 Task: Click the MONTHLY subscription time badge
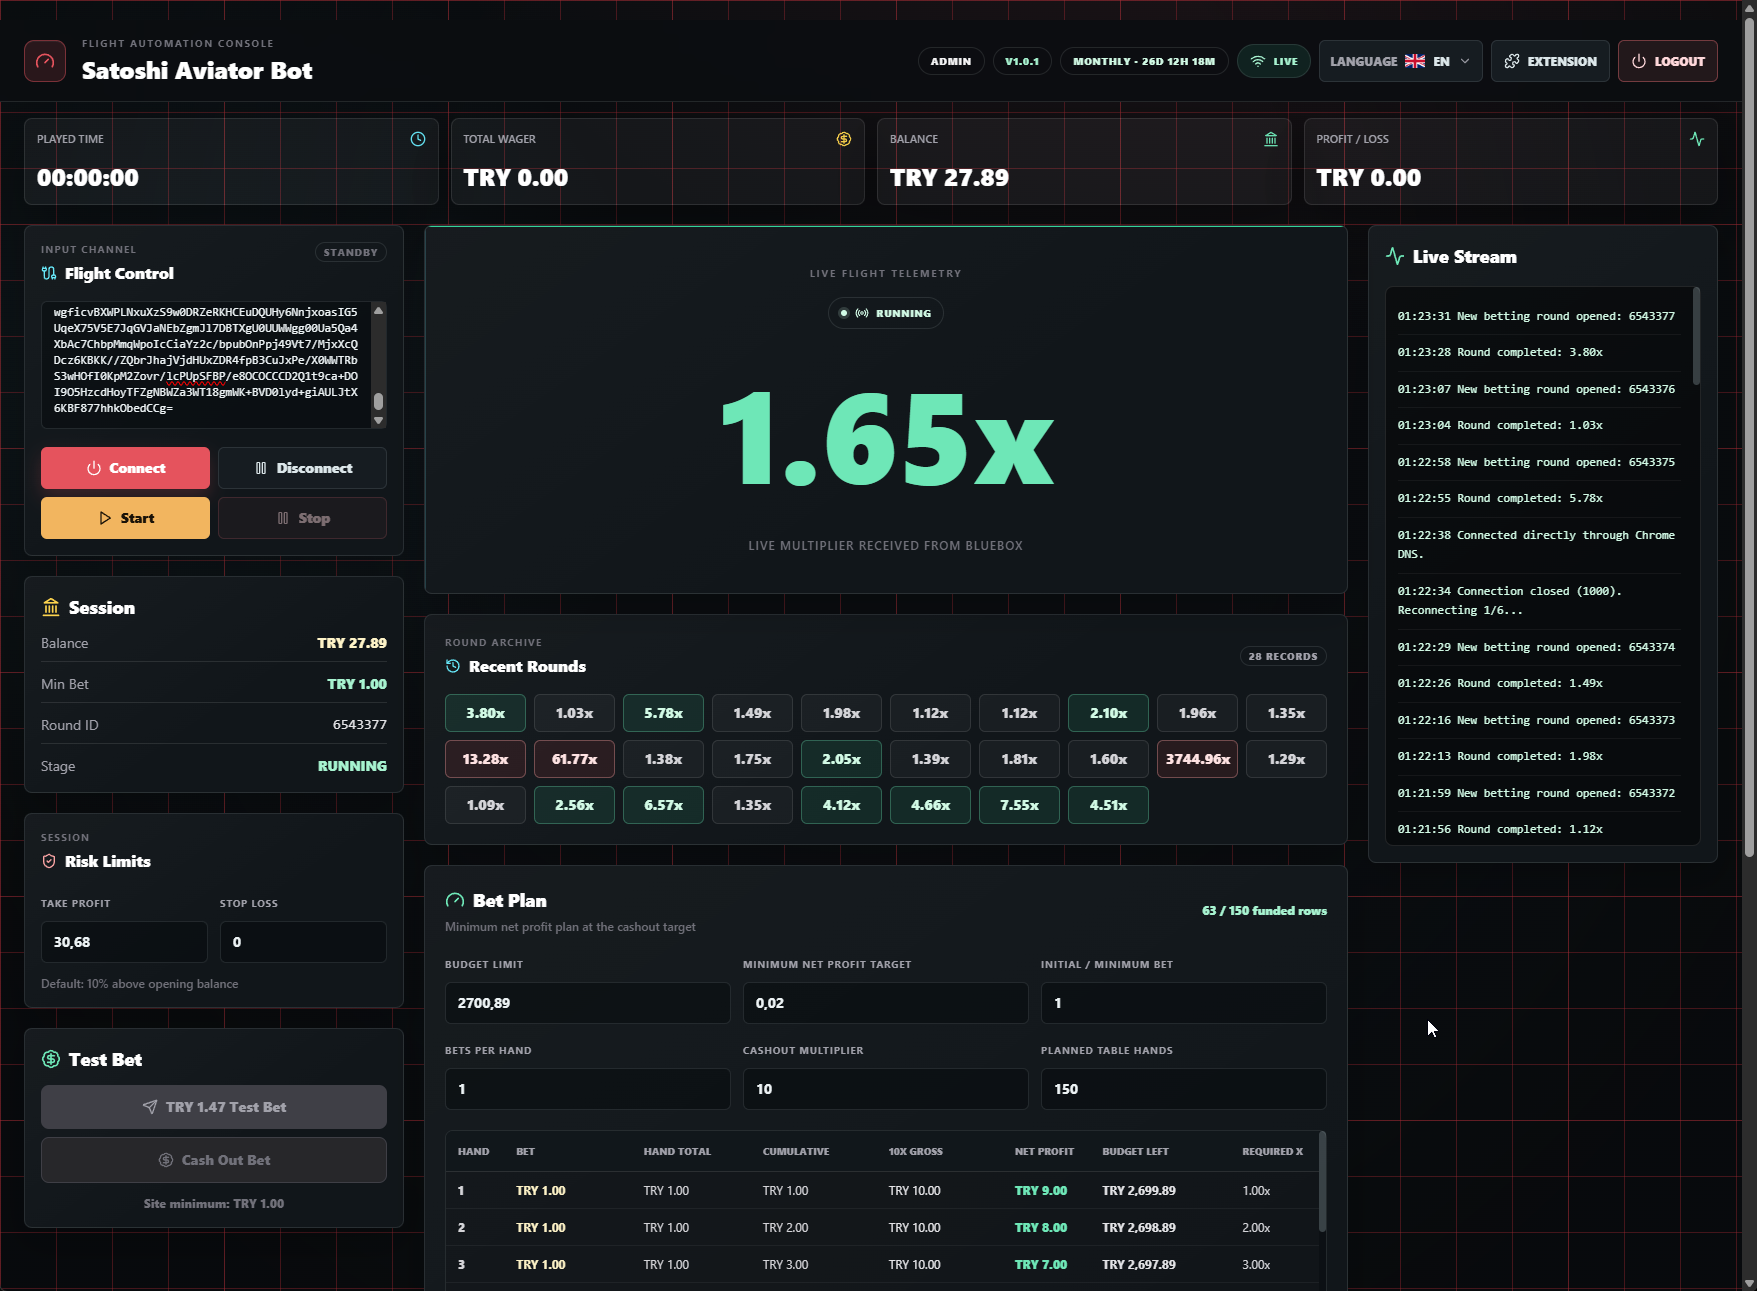point(1144,61)
